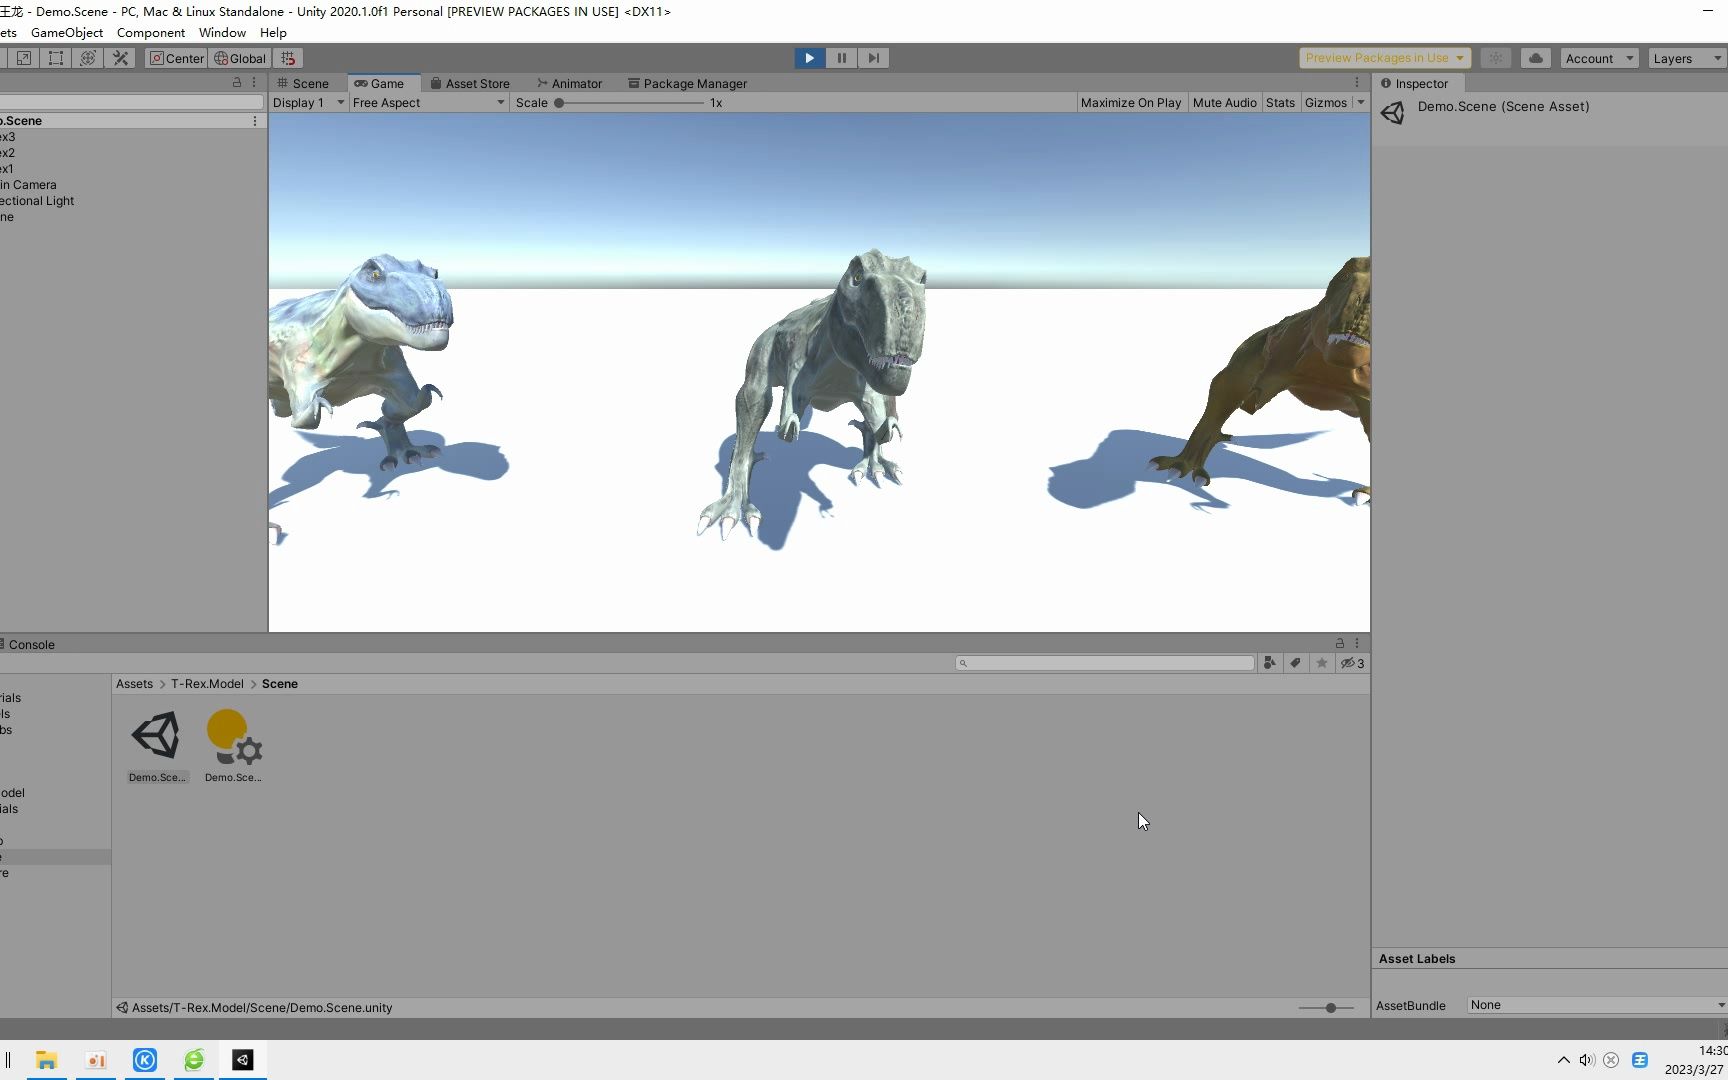1728x1080 pixels.
Task: Open Search by Label filter icon
Action: tap(1295, 663)
